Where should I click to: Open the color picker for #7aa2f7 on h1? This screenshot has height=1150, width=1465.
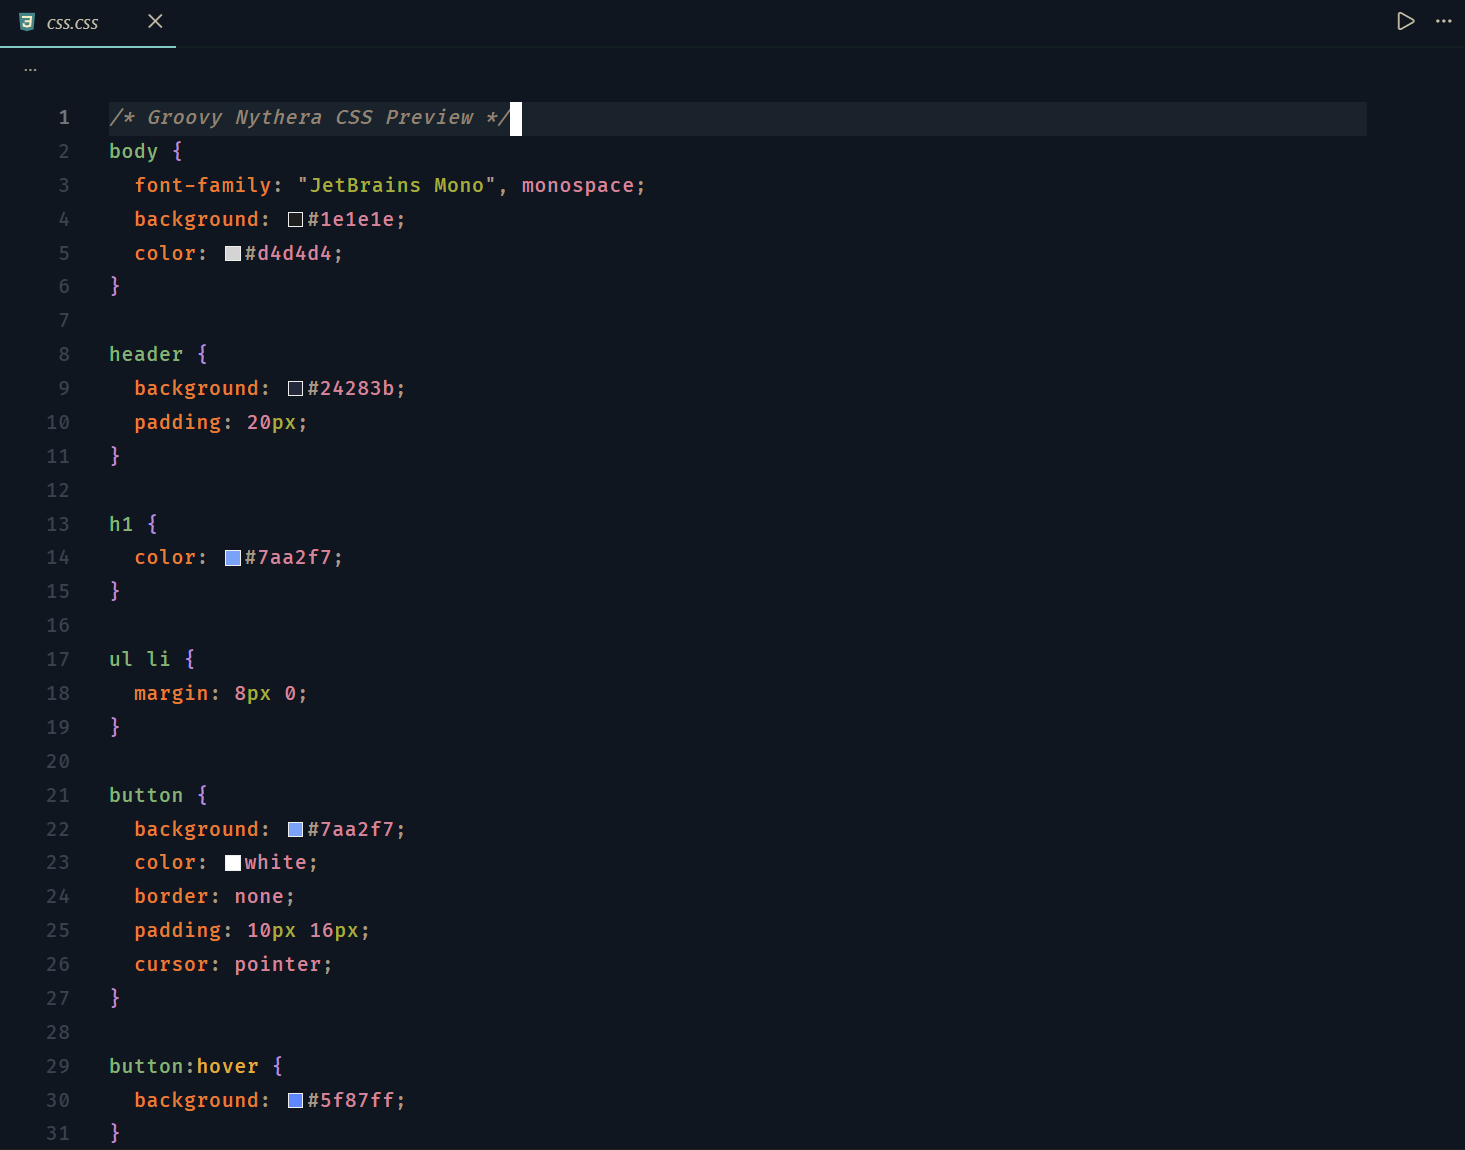[x=231, y=557]
